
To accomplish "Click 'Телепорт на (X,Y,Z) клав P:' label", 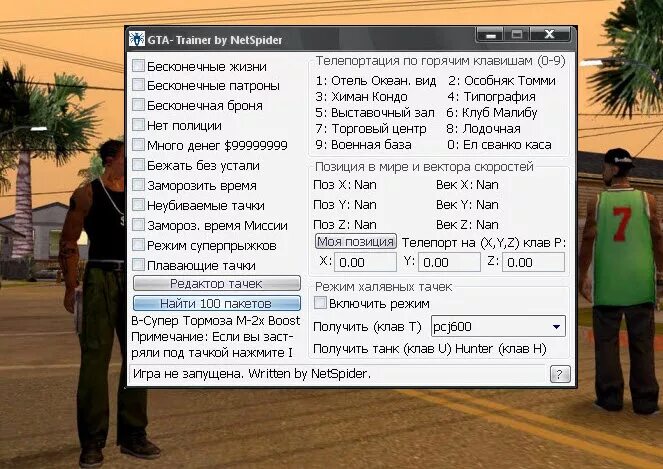I will click(x=484, y=243).
